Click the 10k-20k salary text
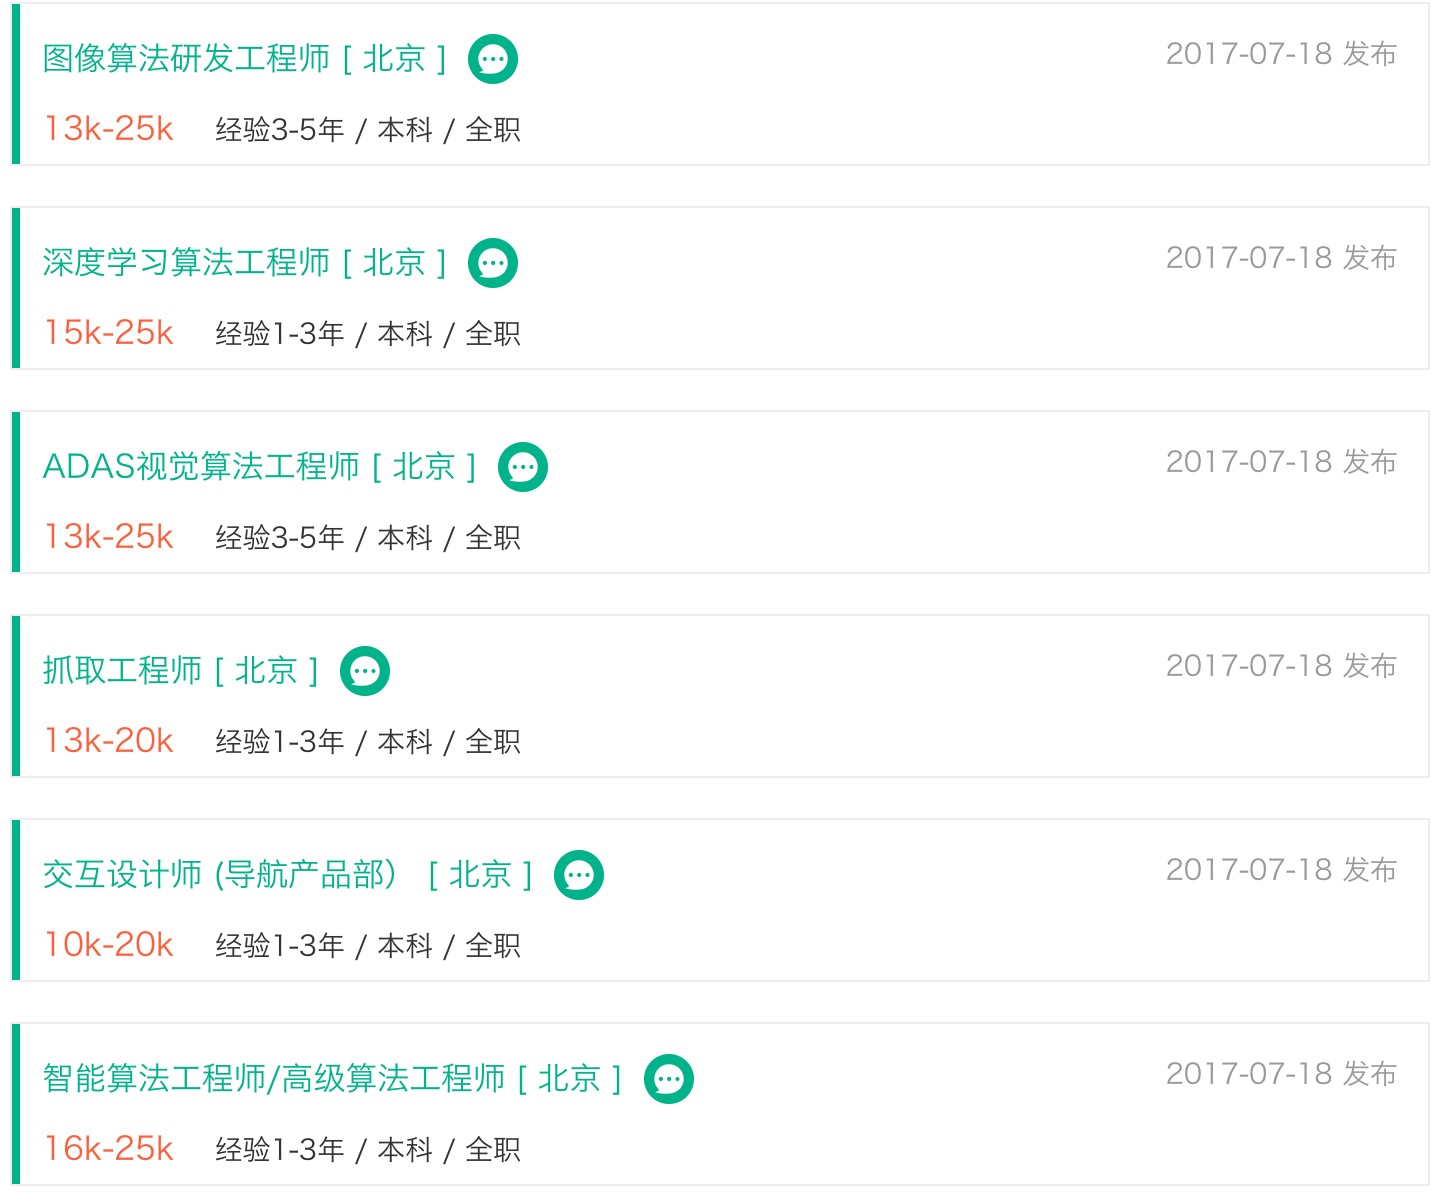 pyautogui.click(x=109, y=945)
